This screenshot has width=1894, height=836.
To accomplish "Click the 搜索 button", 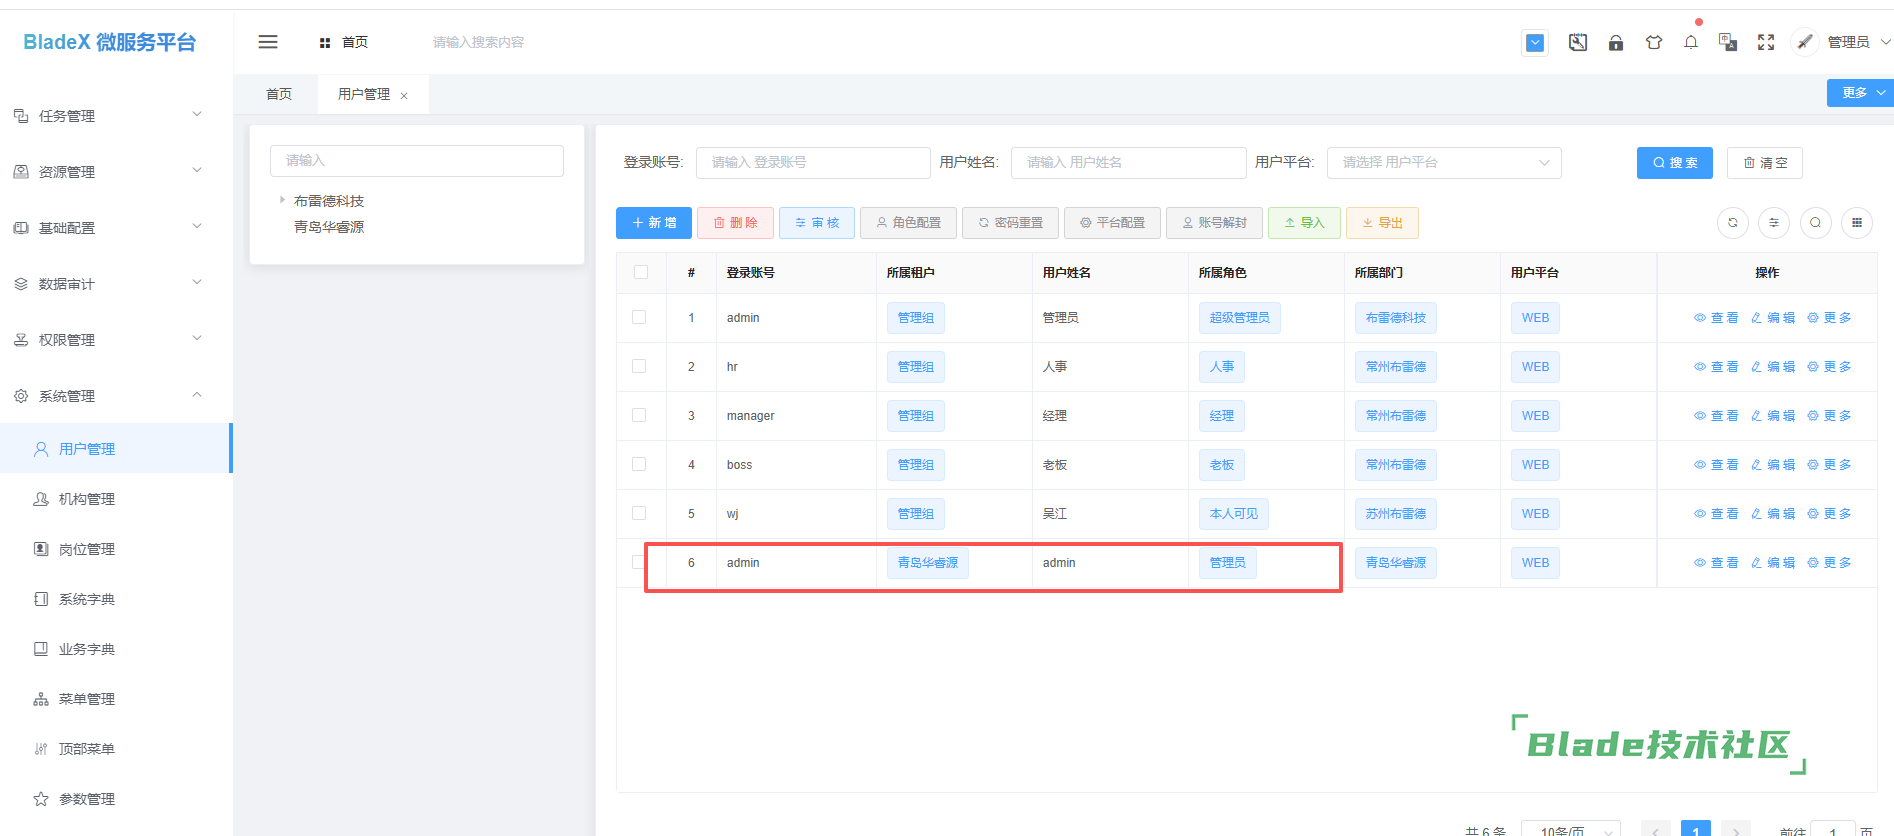I will (1674, 163).
